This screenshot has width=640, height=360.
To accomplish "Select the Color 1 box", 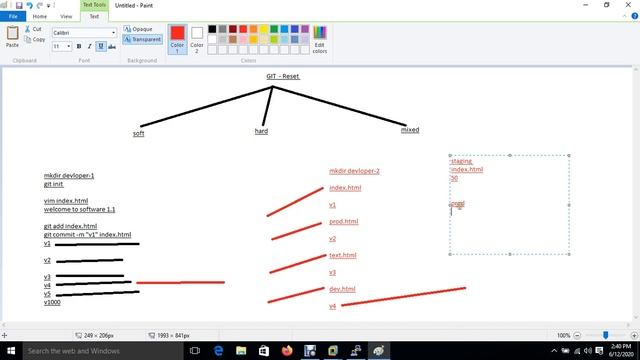I will click(177, 39).
